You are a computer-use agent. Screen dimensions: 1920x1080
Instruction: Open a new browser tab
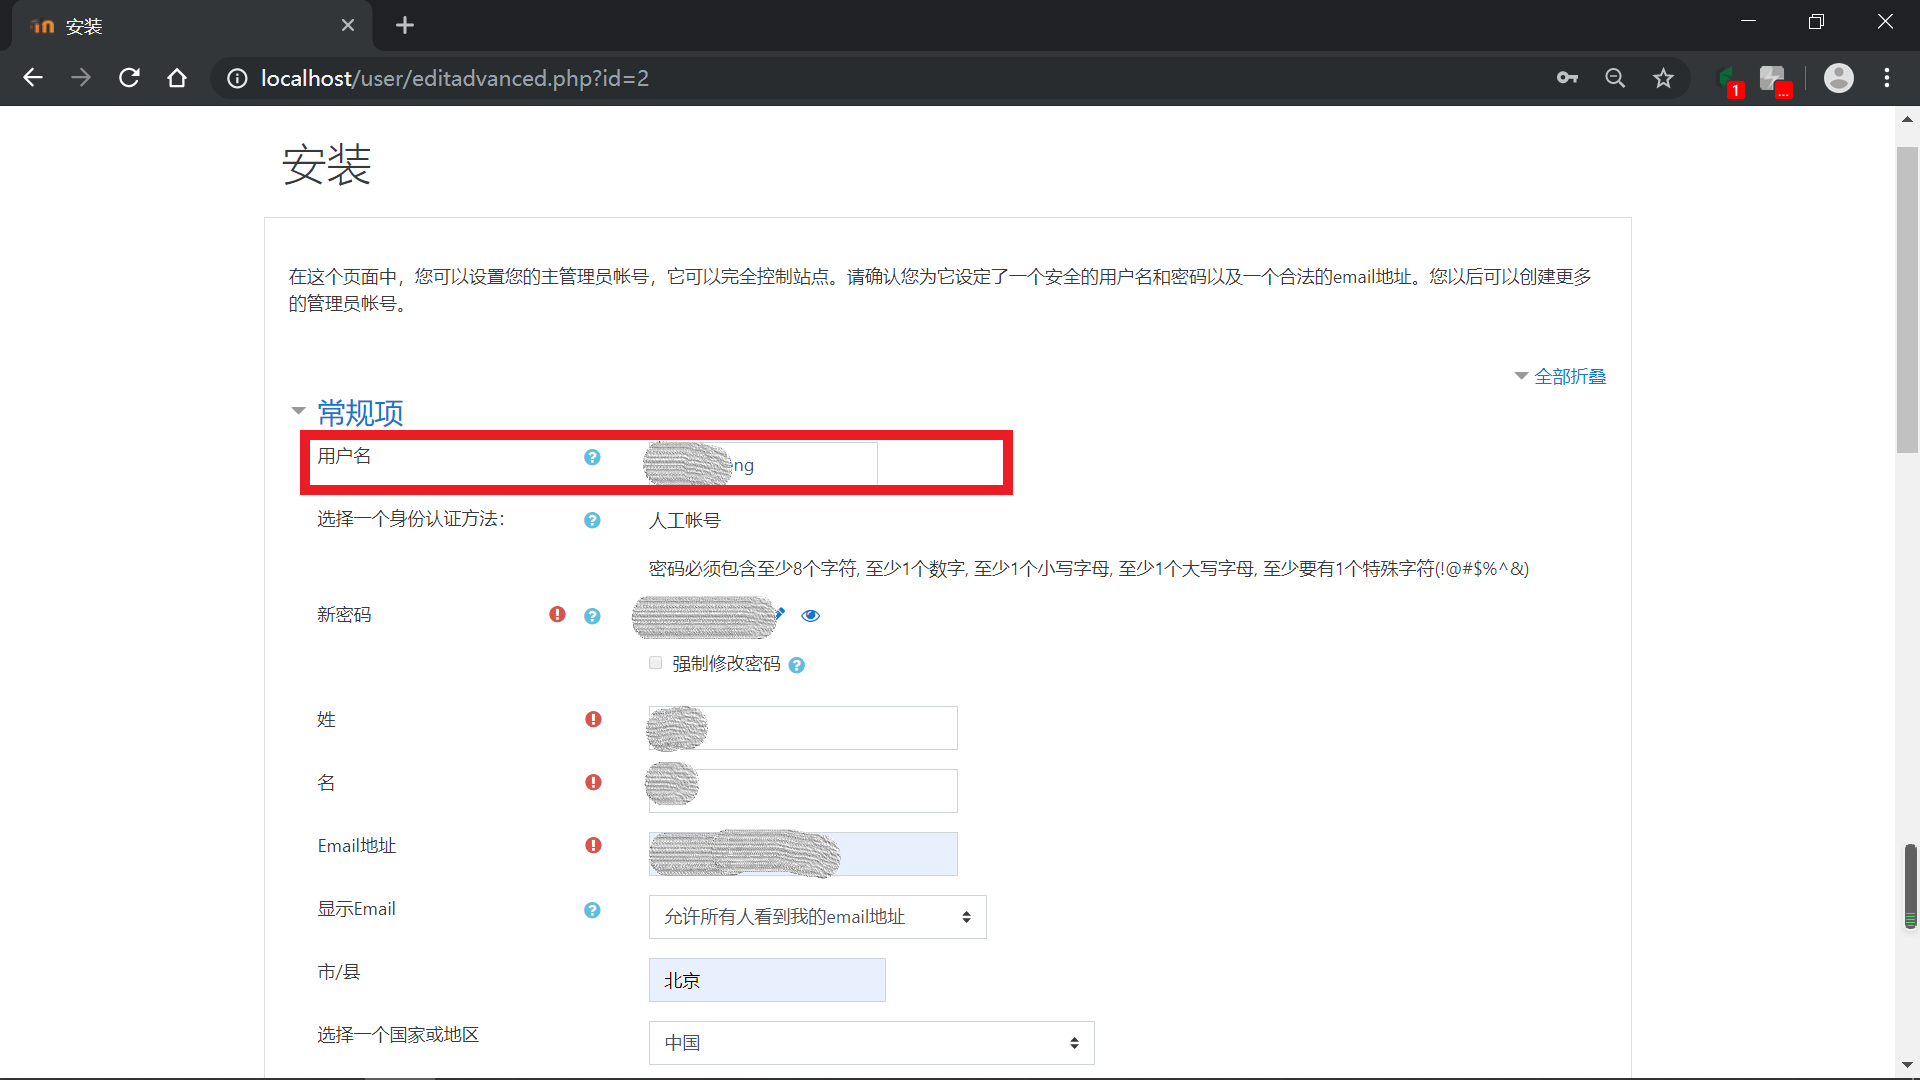404,25
